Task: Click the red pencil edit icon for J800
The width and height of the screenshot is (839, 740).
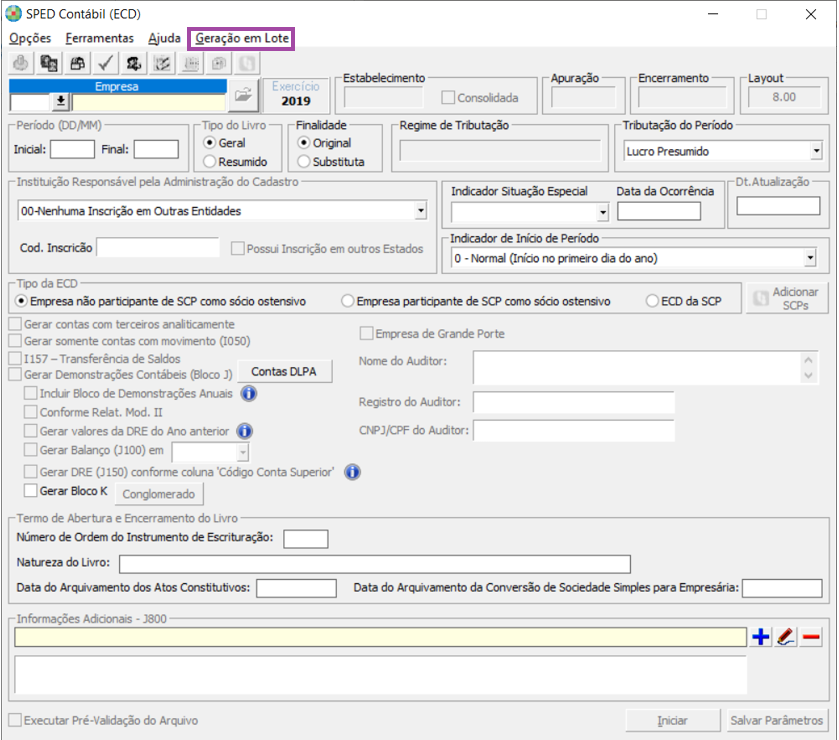Action: [786, 637]
